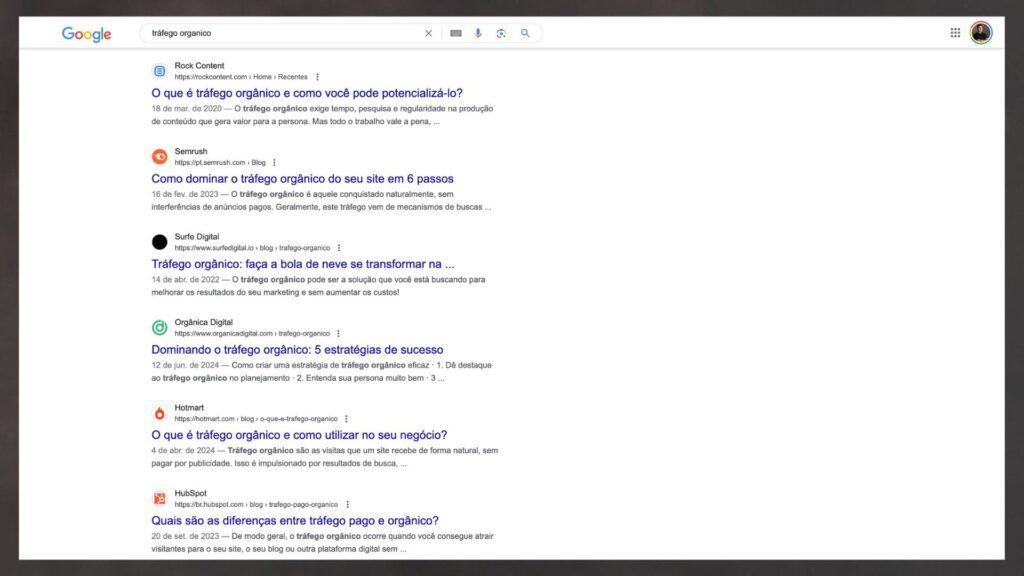This screenshot has width=1024, height=576.
Task: Open more options for Semrush result
Action: 274,163
